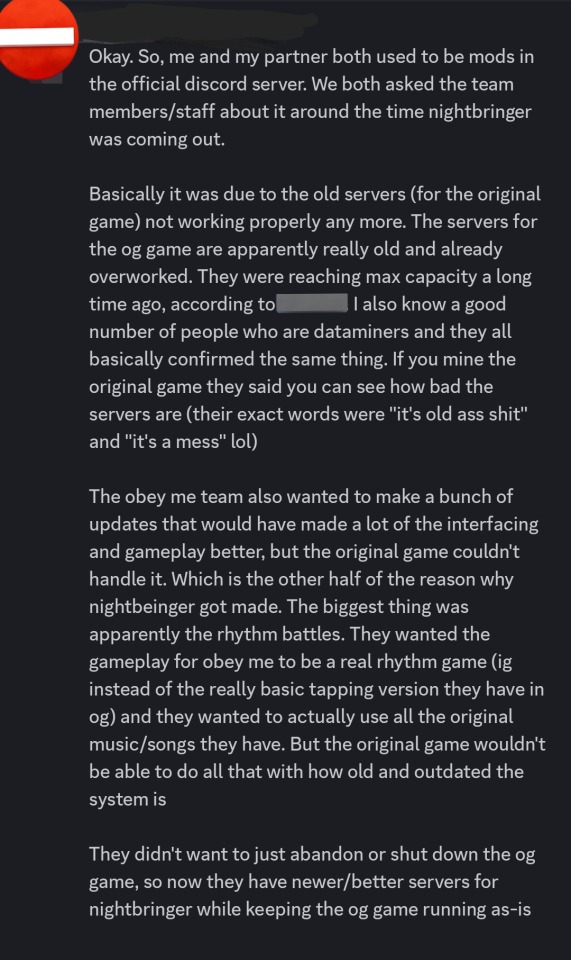Select the final line ending 'running as-is'
The width and height of the screenshot is (571, 960).
click(310, 909)
